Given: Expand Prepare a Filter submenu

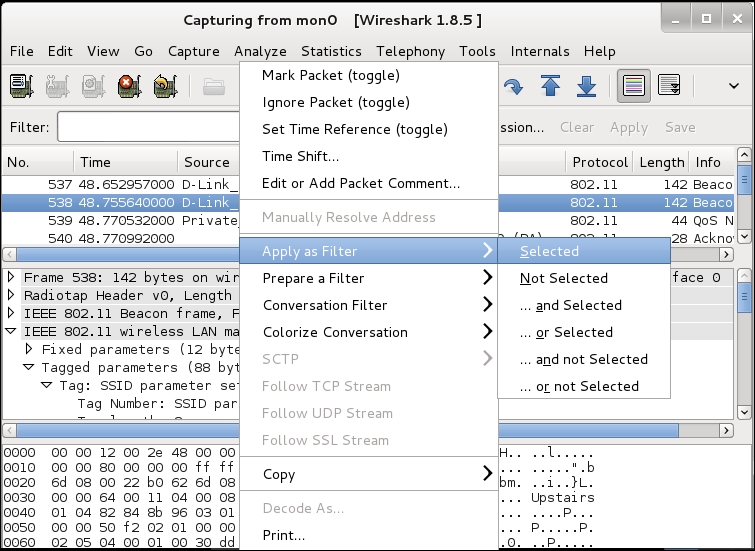Looking at the screenshot, I should point(369,278).
